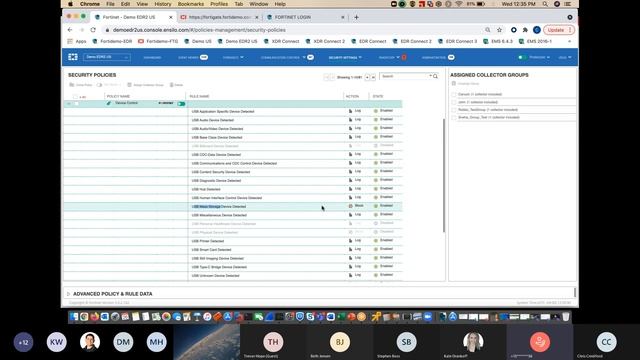Click state icon for USB Mass Storage Device Detected
Screen dimensions: 640x360
pyautogui.click(x=376, y=206)
